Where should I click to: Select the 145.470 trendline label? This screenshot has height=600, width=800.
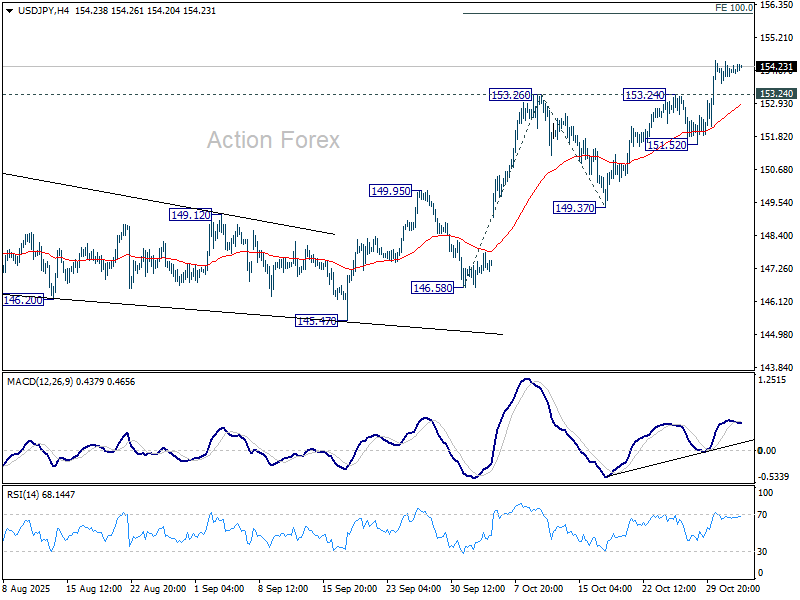314,320
